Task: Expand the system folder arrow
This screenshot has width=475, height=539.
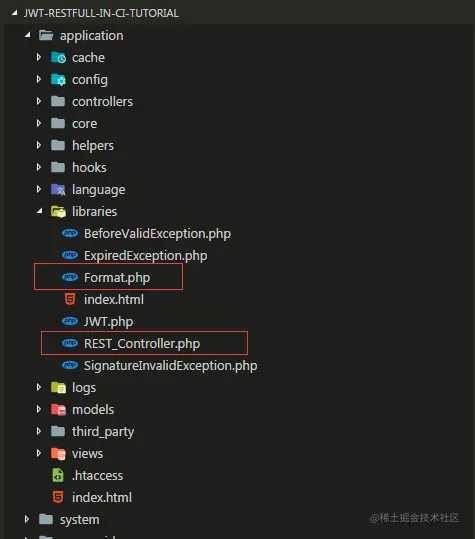Action: 26,519
